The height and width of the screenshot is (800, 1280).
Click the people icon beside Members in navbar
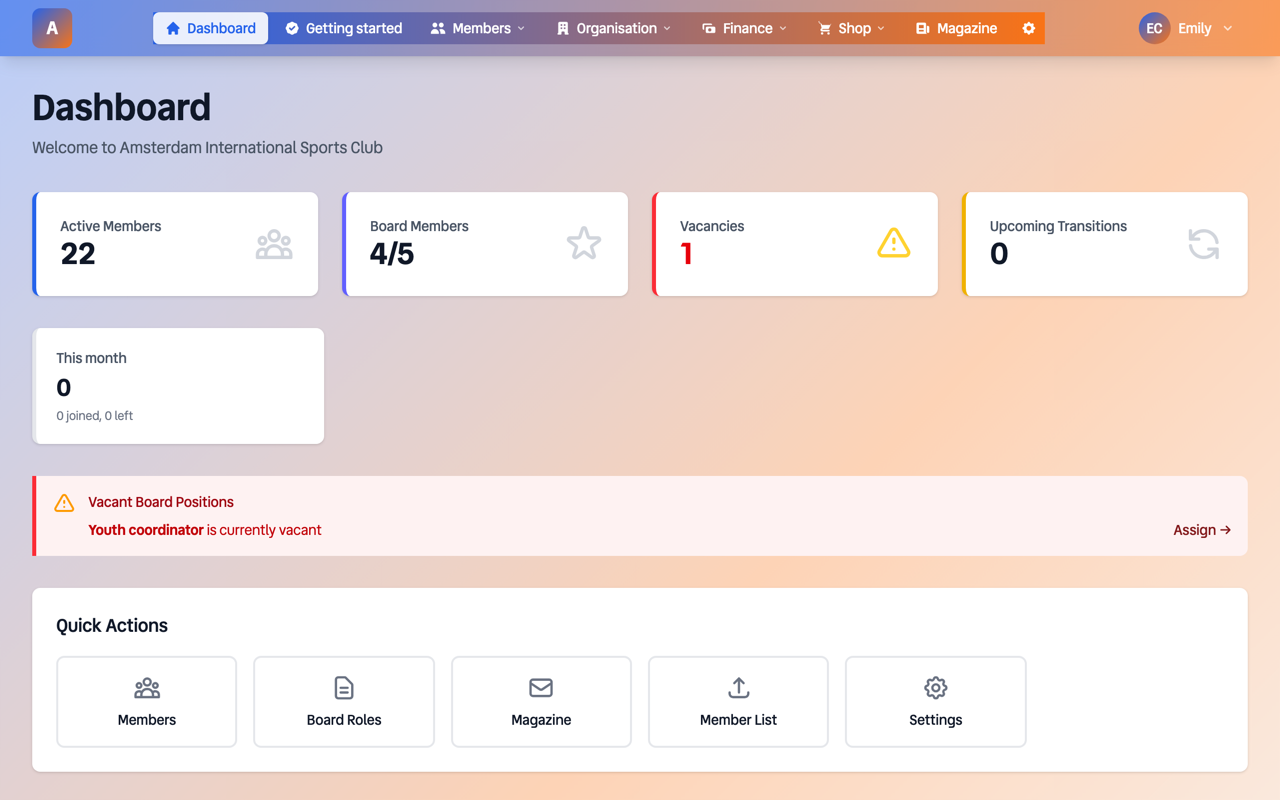438,28
